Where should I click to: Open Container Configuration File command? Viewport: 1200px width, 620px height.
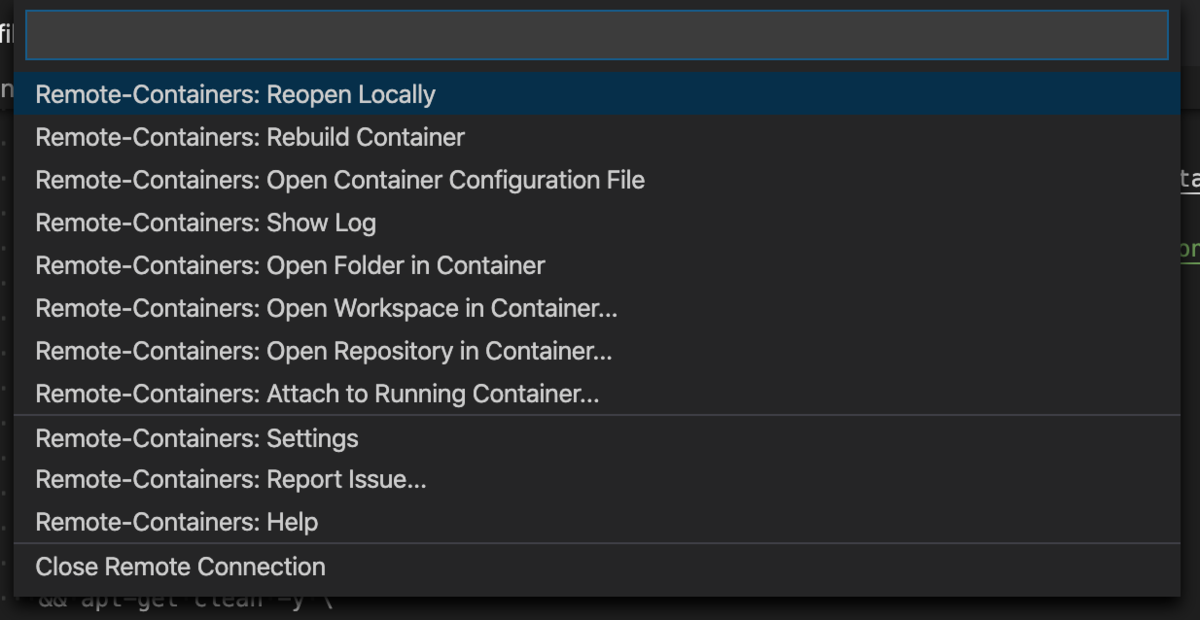coord(340,180)
